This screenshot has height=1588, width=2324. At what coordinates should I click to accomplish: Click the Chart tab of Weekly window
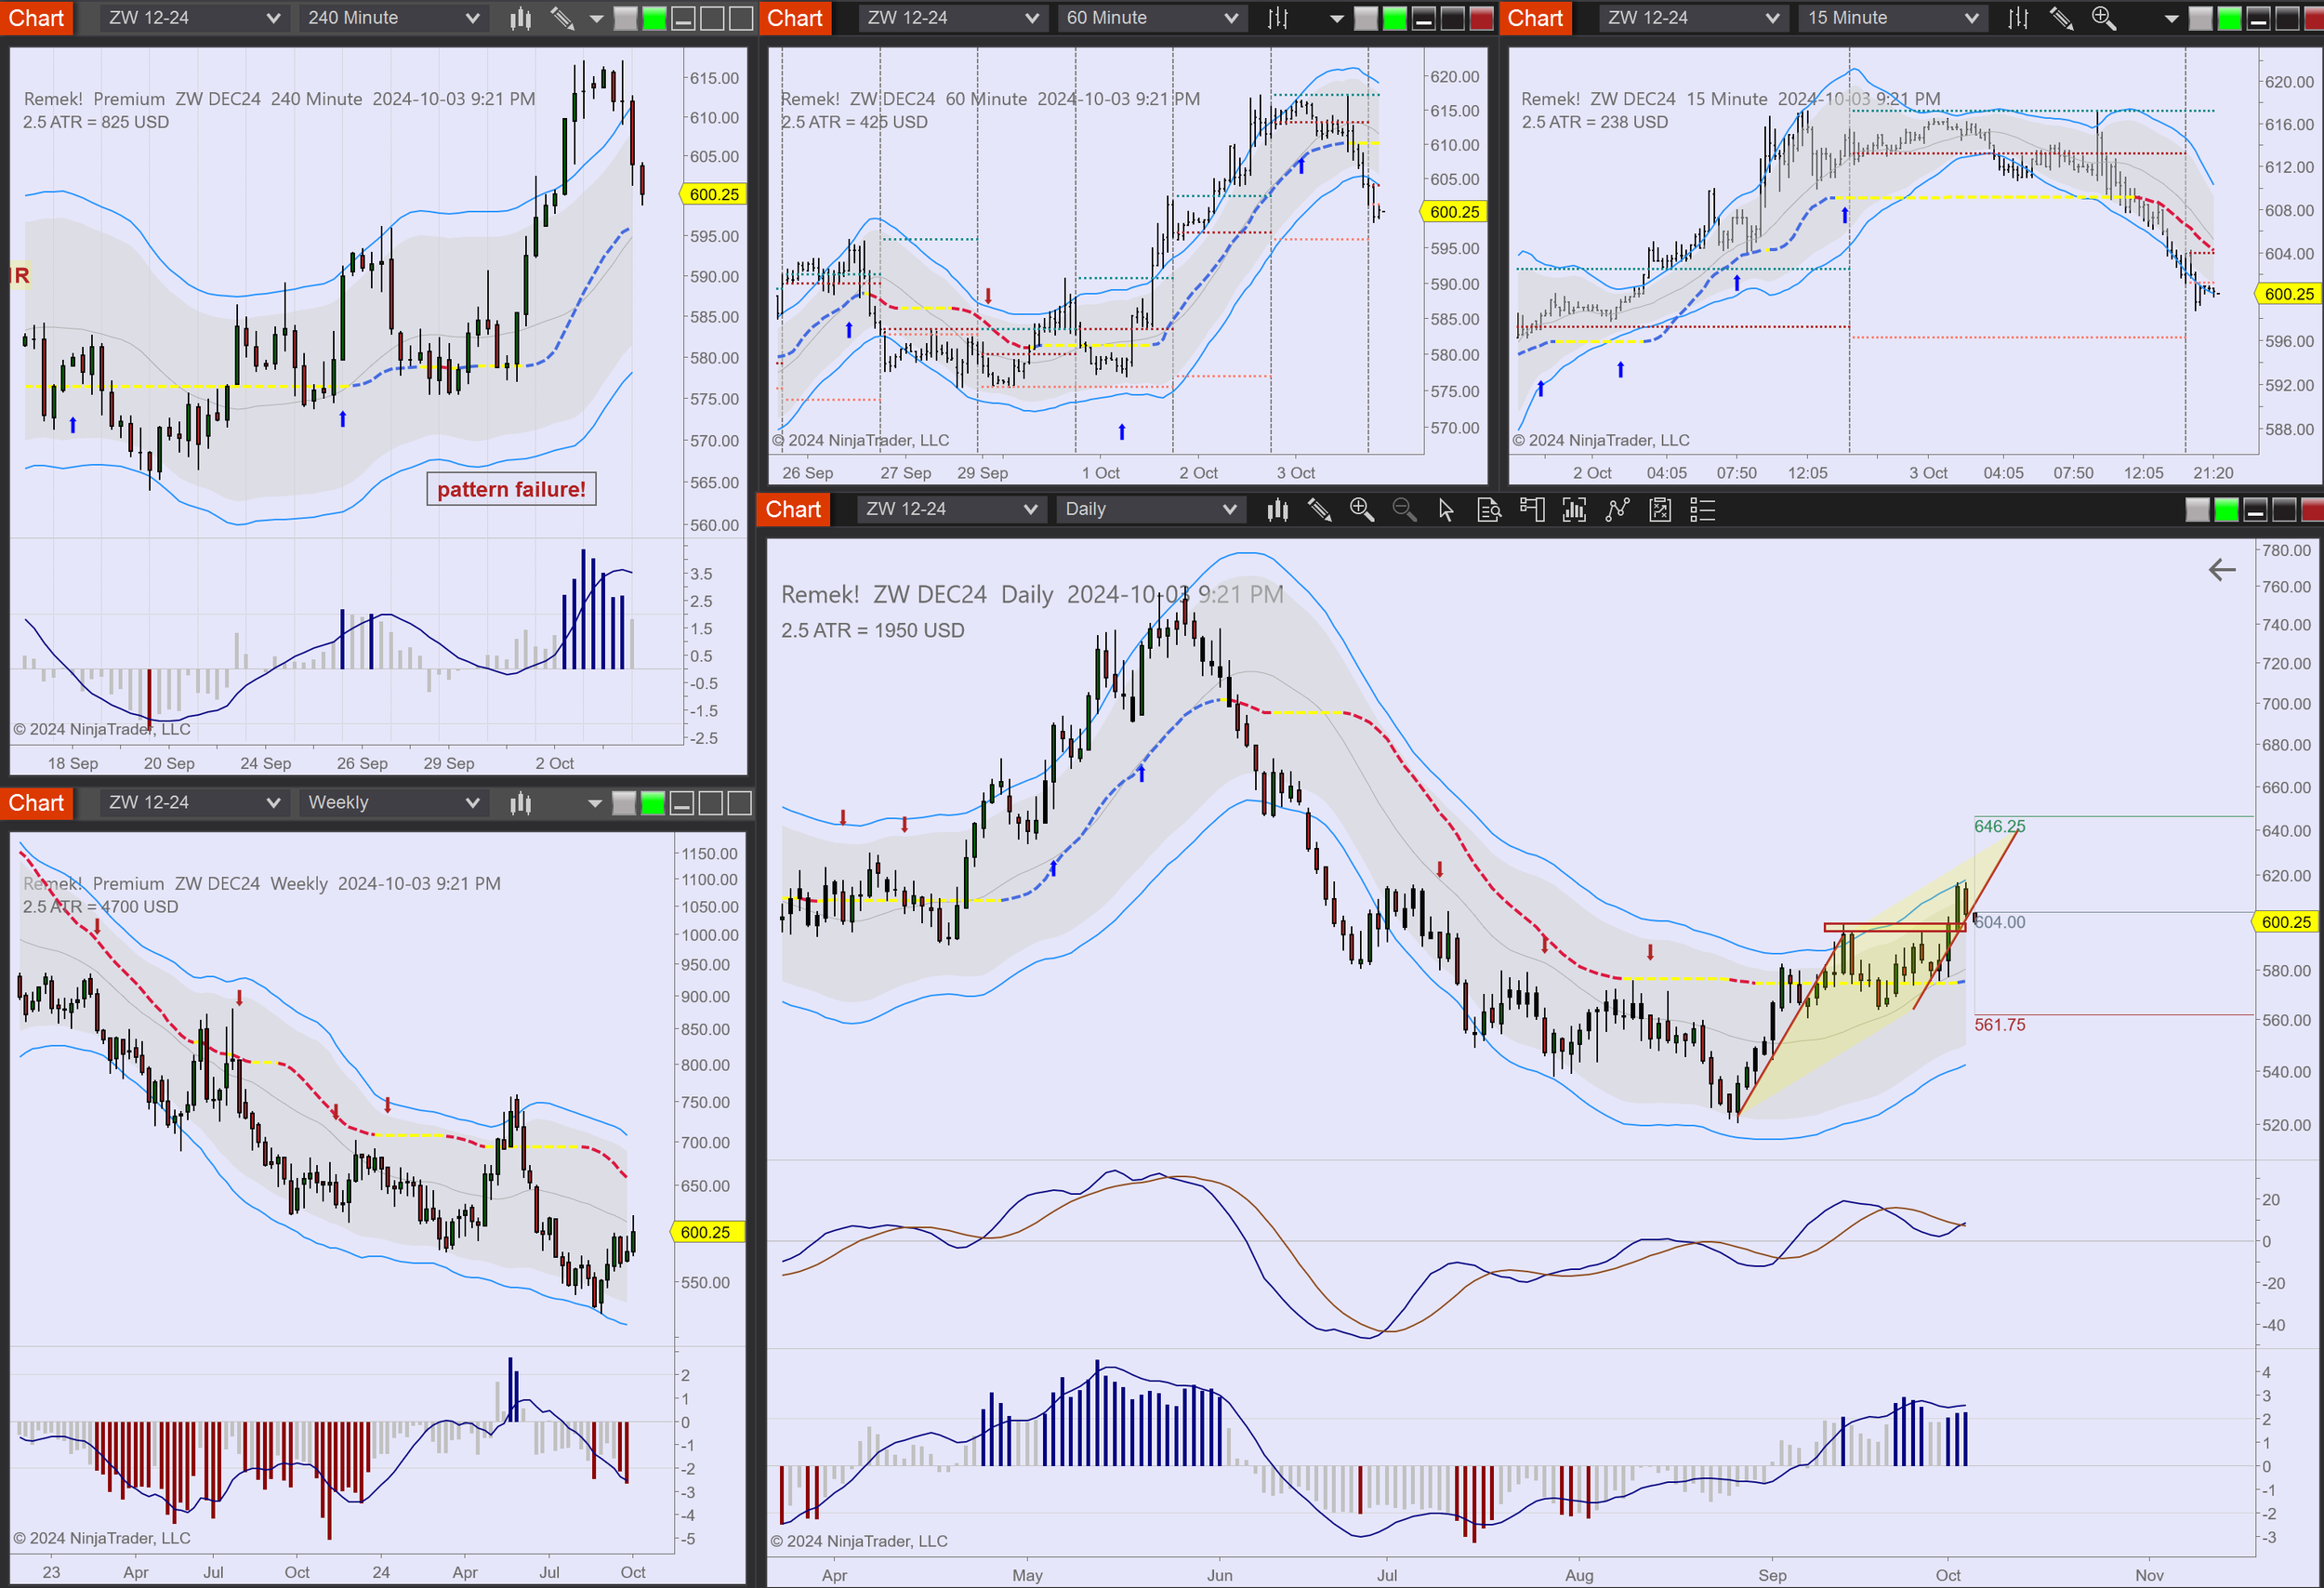pos(36,803)
